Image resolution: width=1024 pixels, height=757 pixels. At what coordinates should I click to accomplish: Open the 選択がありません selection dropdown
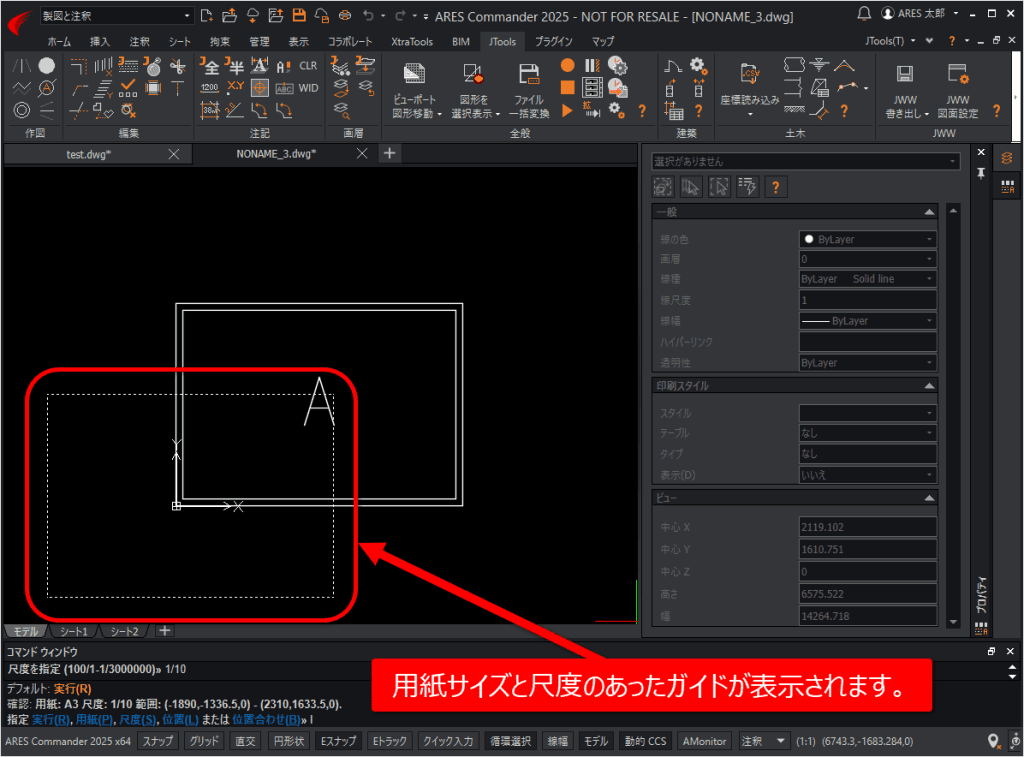point(806,161)
